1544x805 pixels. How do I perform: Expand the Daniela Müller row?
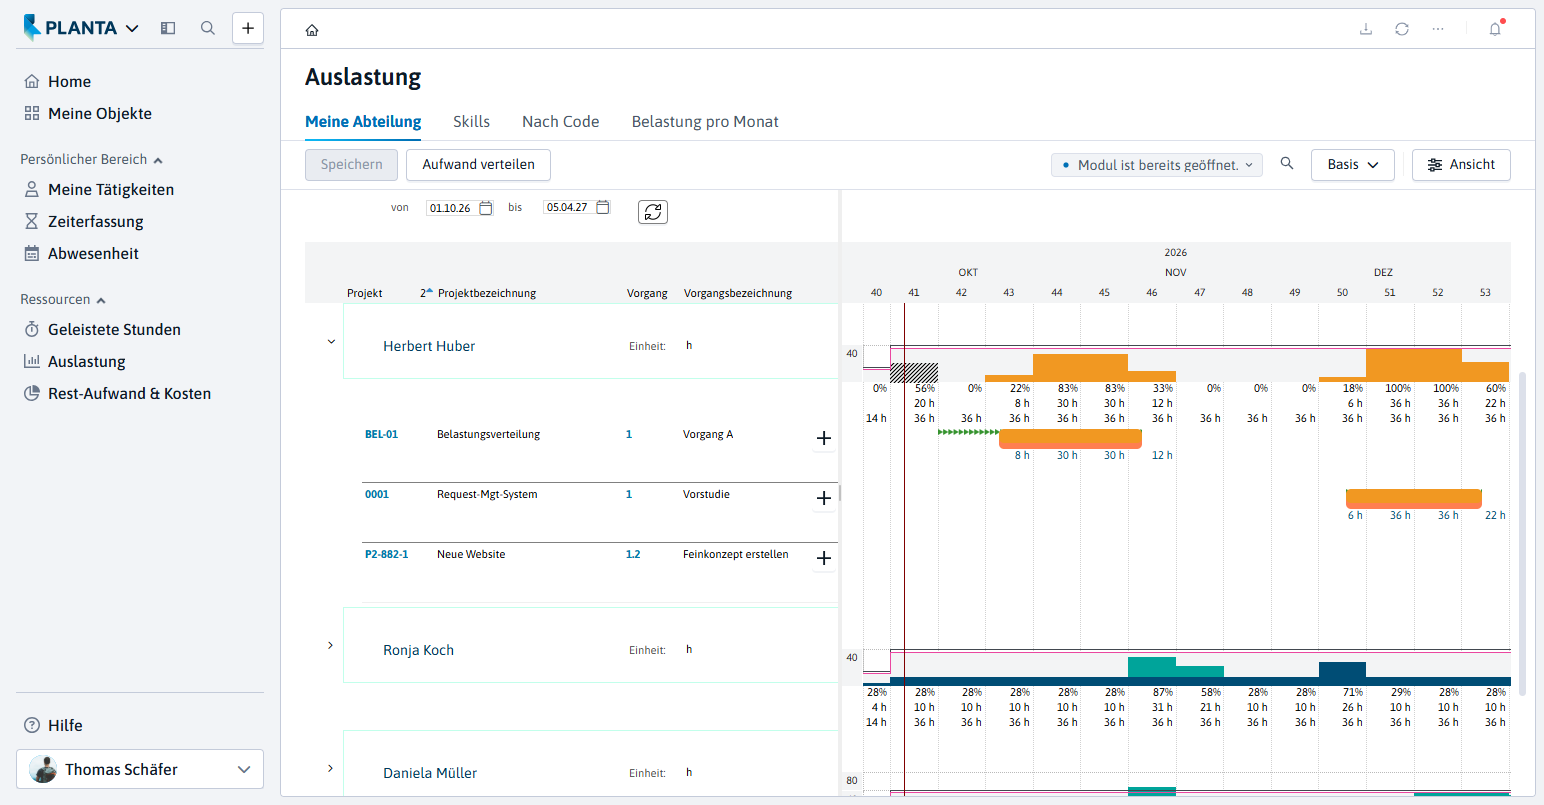click(x=331, y=769)
